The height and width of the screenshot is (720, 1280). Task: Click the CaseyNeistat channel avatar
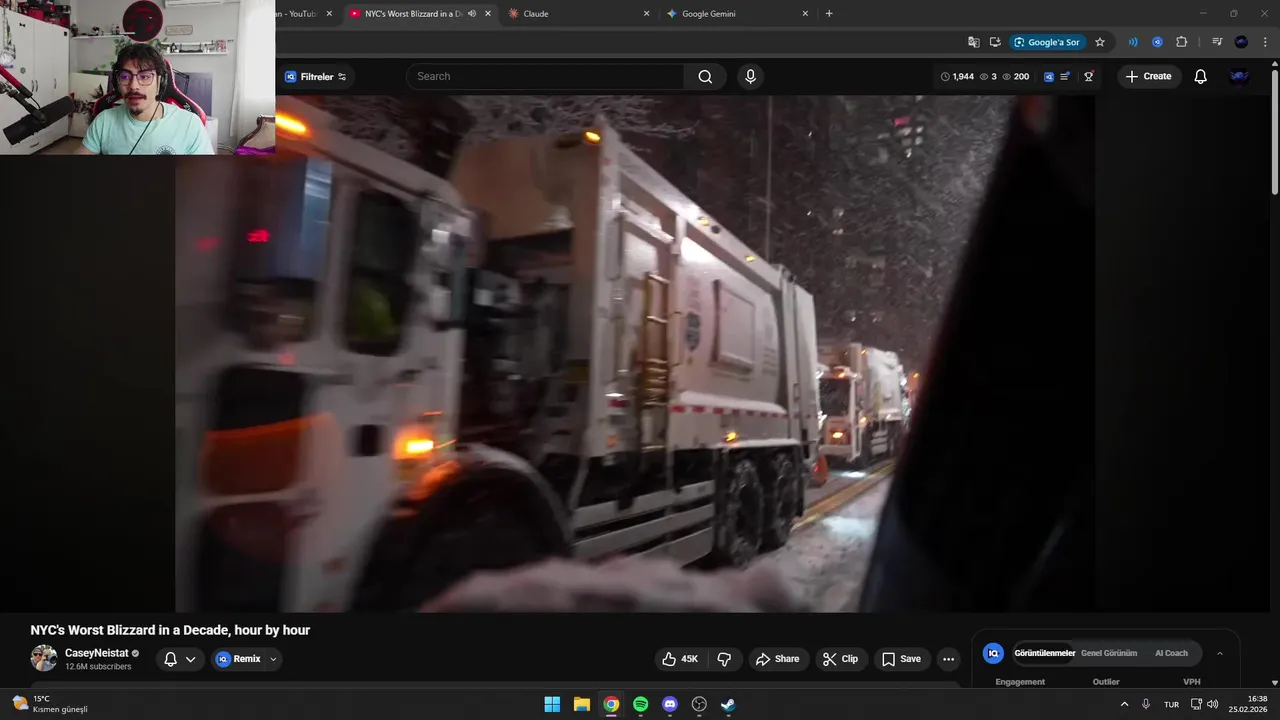pyautogui.click(x=44, y=658)
